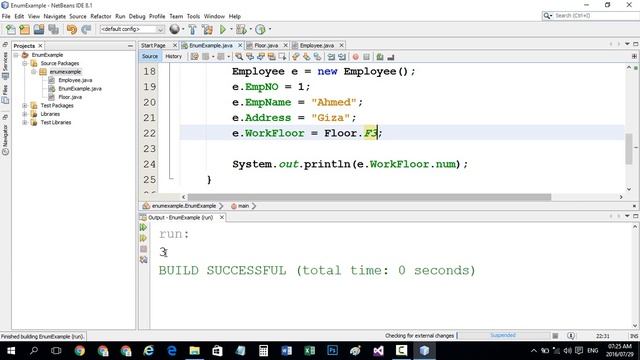Click the Suspended progress bar in status bar

click(503, 336)
